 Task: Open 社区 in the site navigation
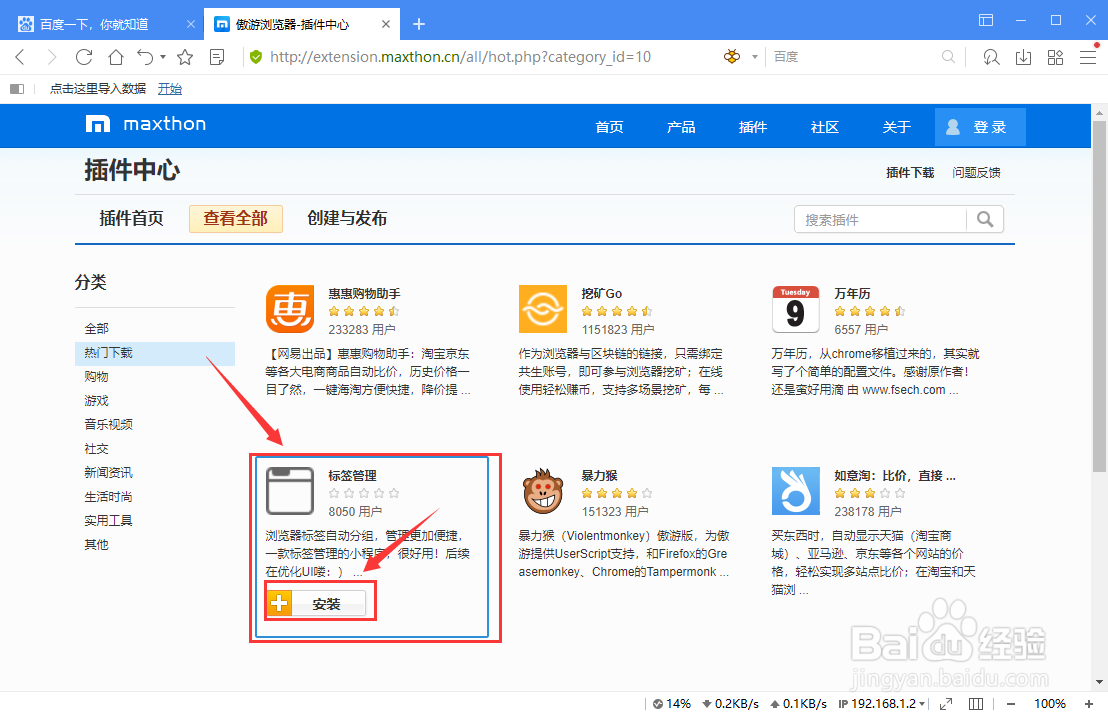coord(825,127)
